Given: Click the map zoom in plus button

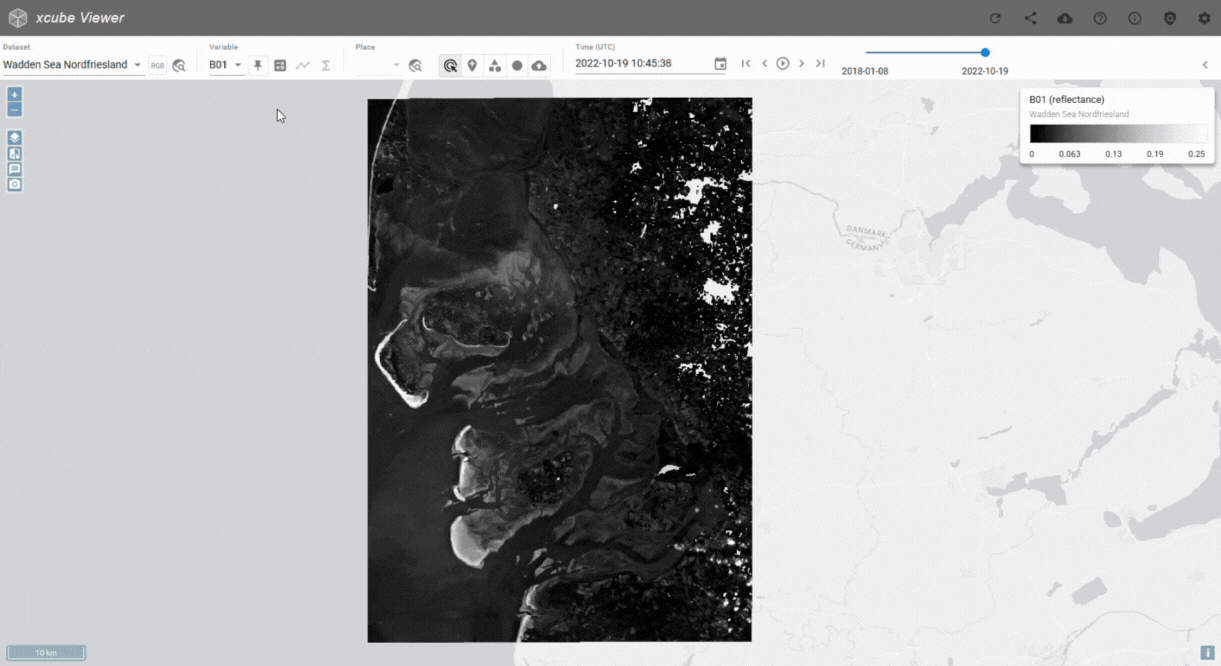Looking at the screenshot, I should (14, 94).
